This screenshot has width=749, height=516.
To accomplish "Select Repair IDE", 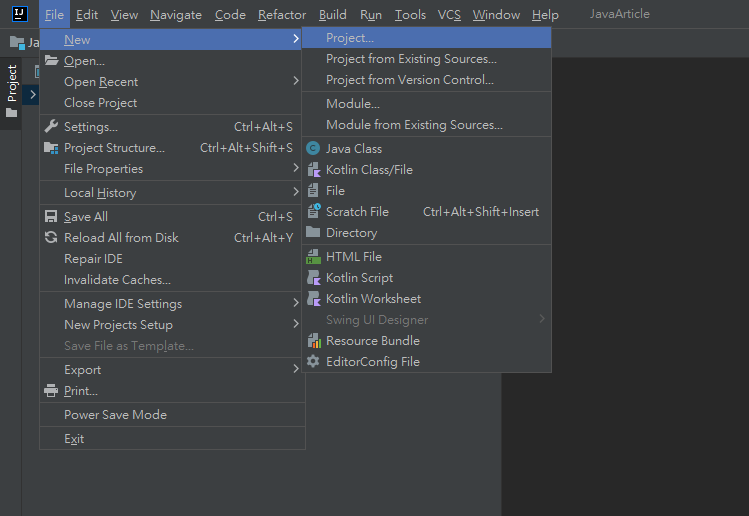I will point(172,258).
